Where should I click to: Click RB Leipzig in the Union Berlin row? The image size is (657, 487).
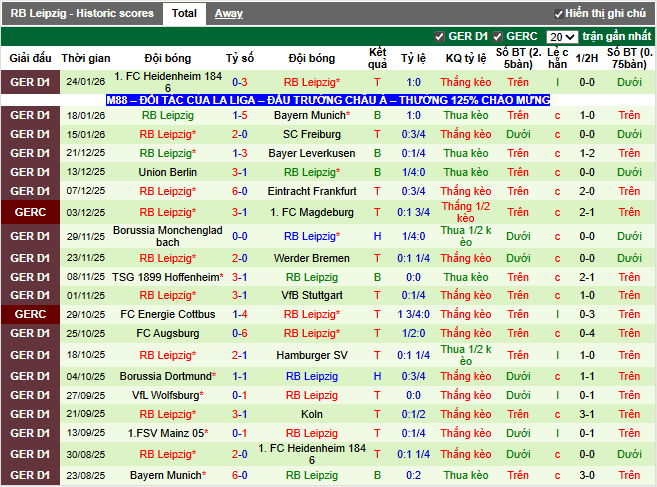[312, 172]
